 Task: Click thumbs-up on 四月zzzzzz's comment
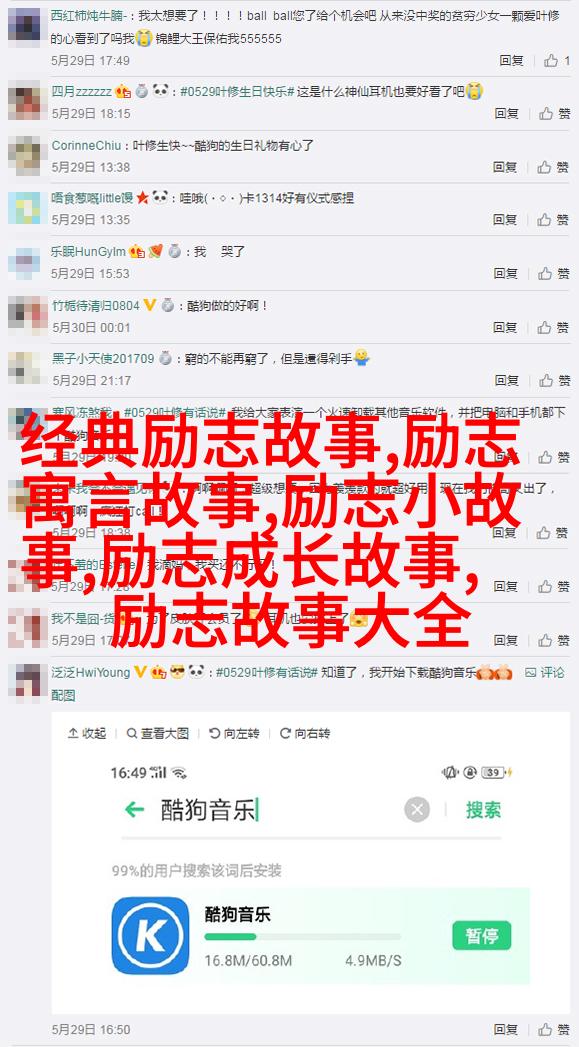pyautogui.click(x=554, y=114)
